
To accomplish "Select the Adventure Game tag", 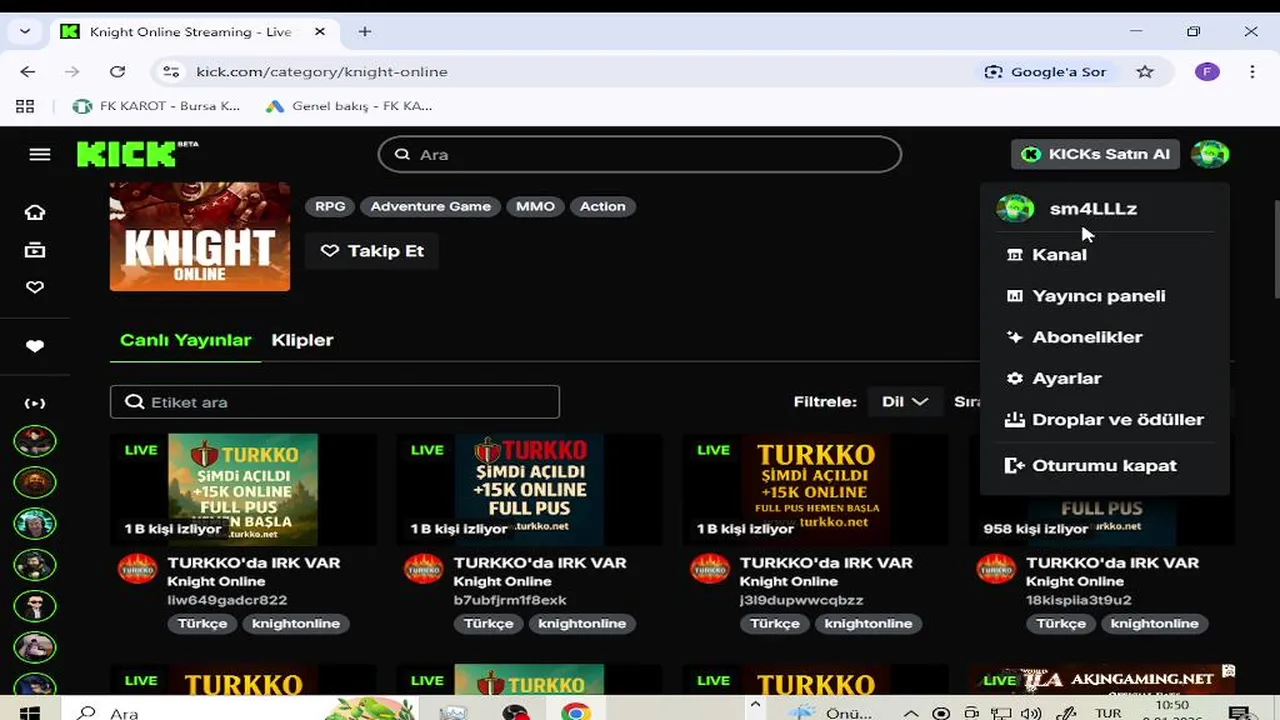I will (x=431, y=206).
